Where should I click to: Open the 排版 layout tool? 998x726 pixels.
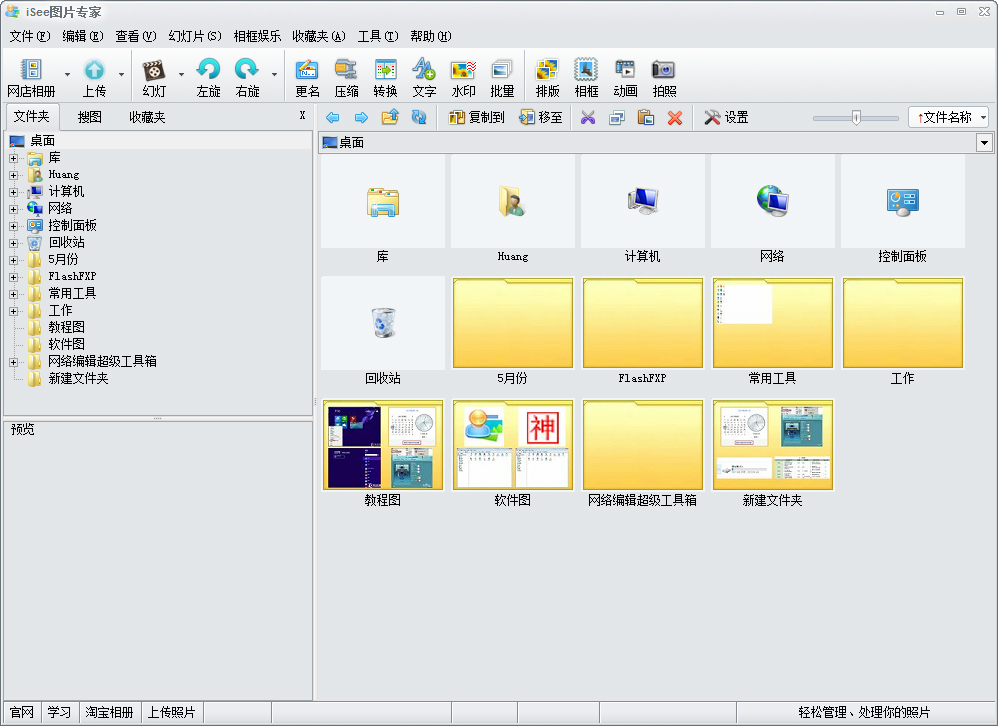pos(547,76)
